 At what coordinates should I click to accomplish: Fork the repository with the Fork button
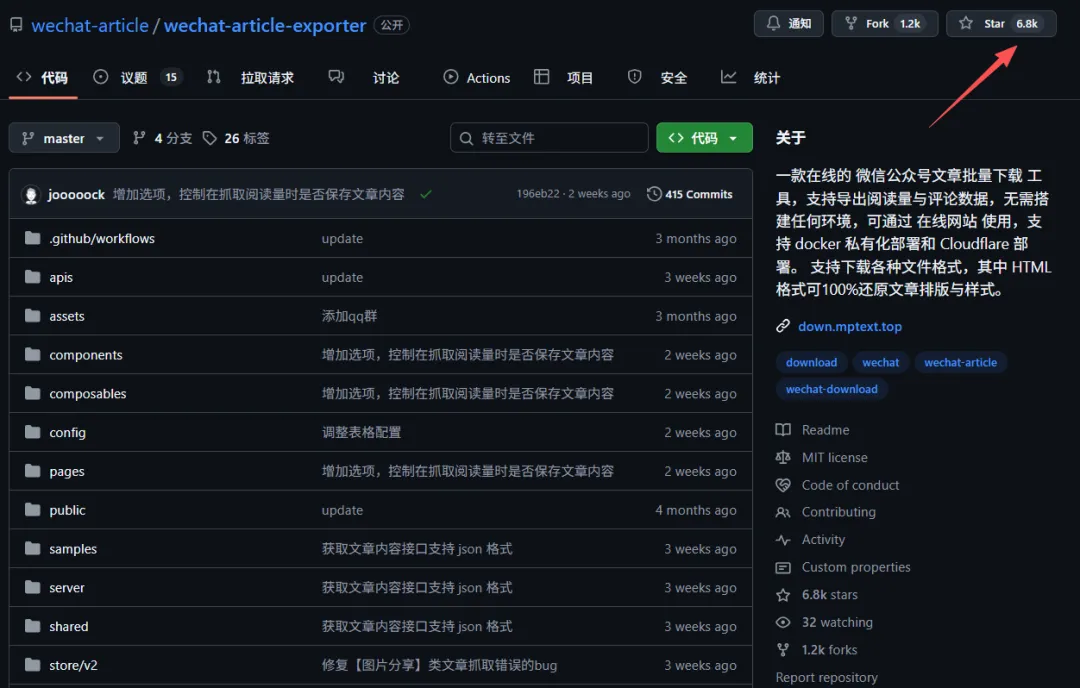pyautogui.click(x=884, y=23)
